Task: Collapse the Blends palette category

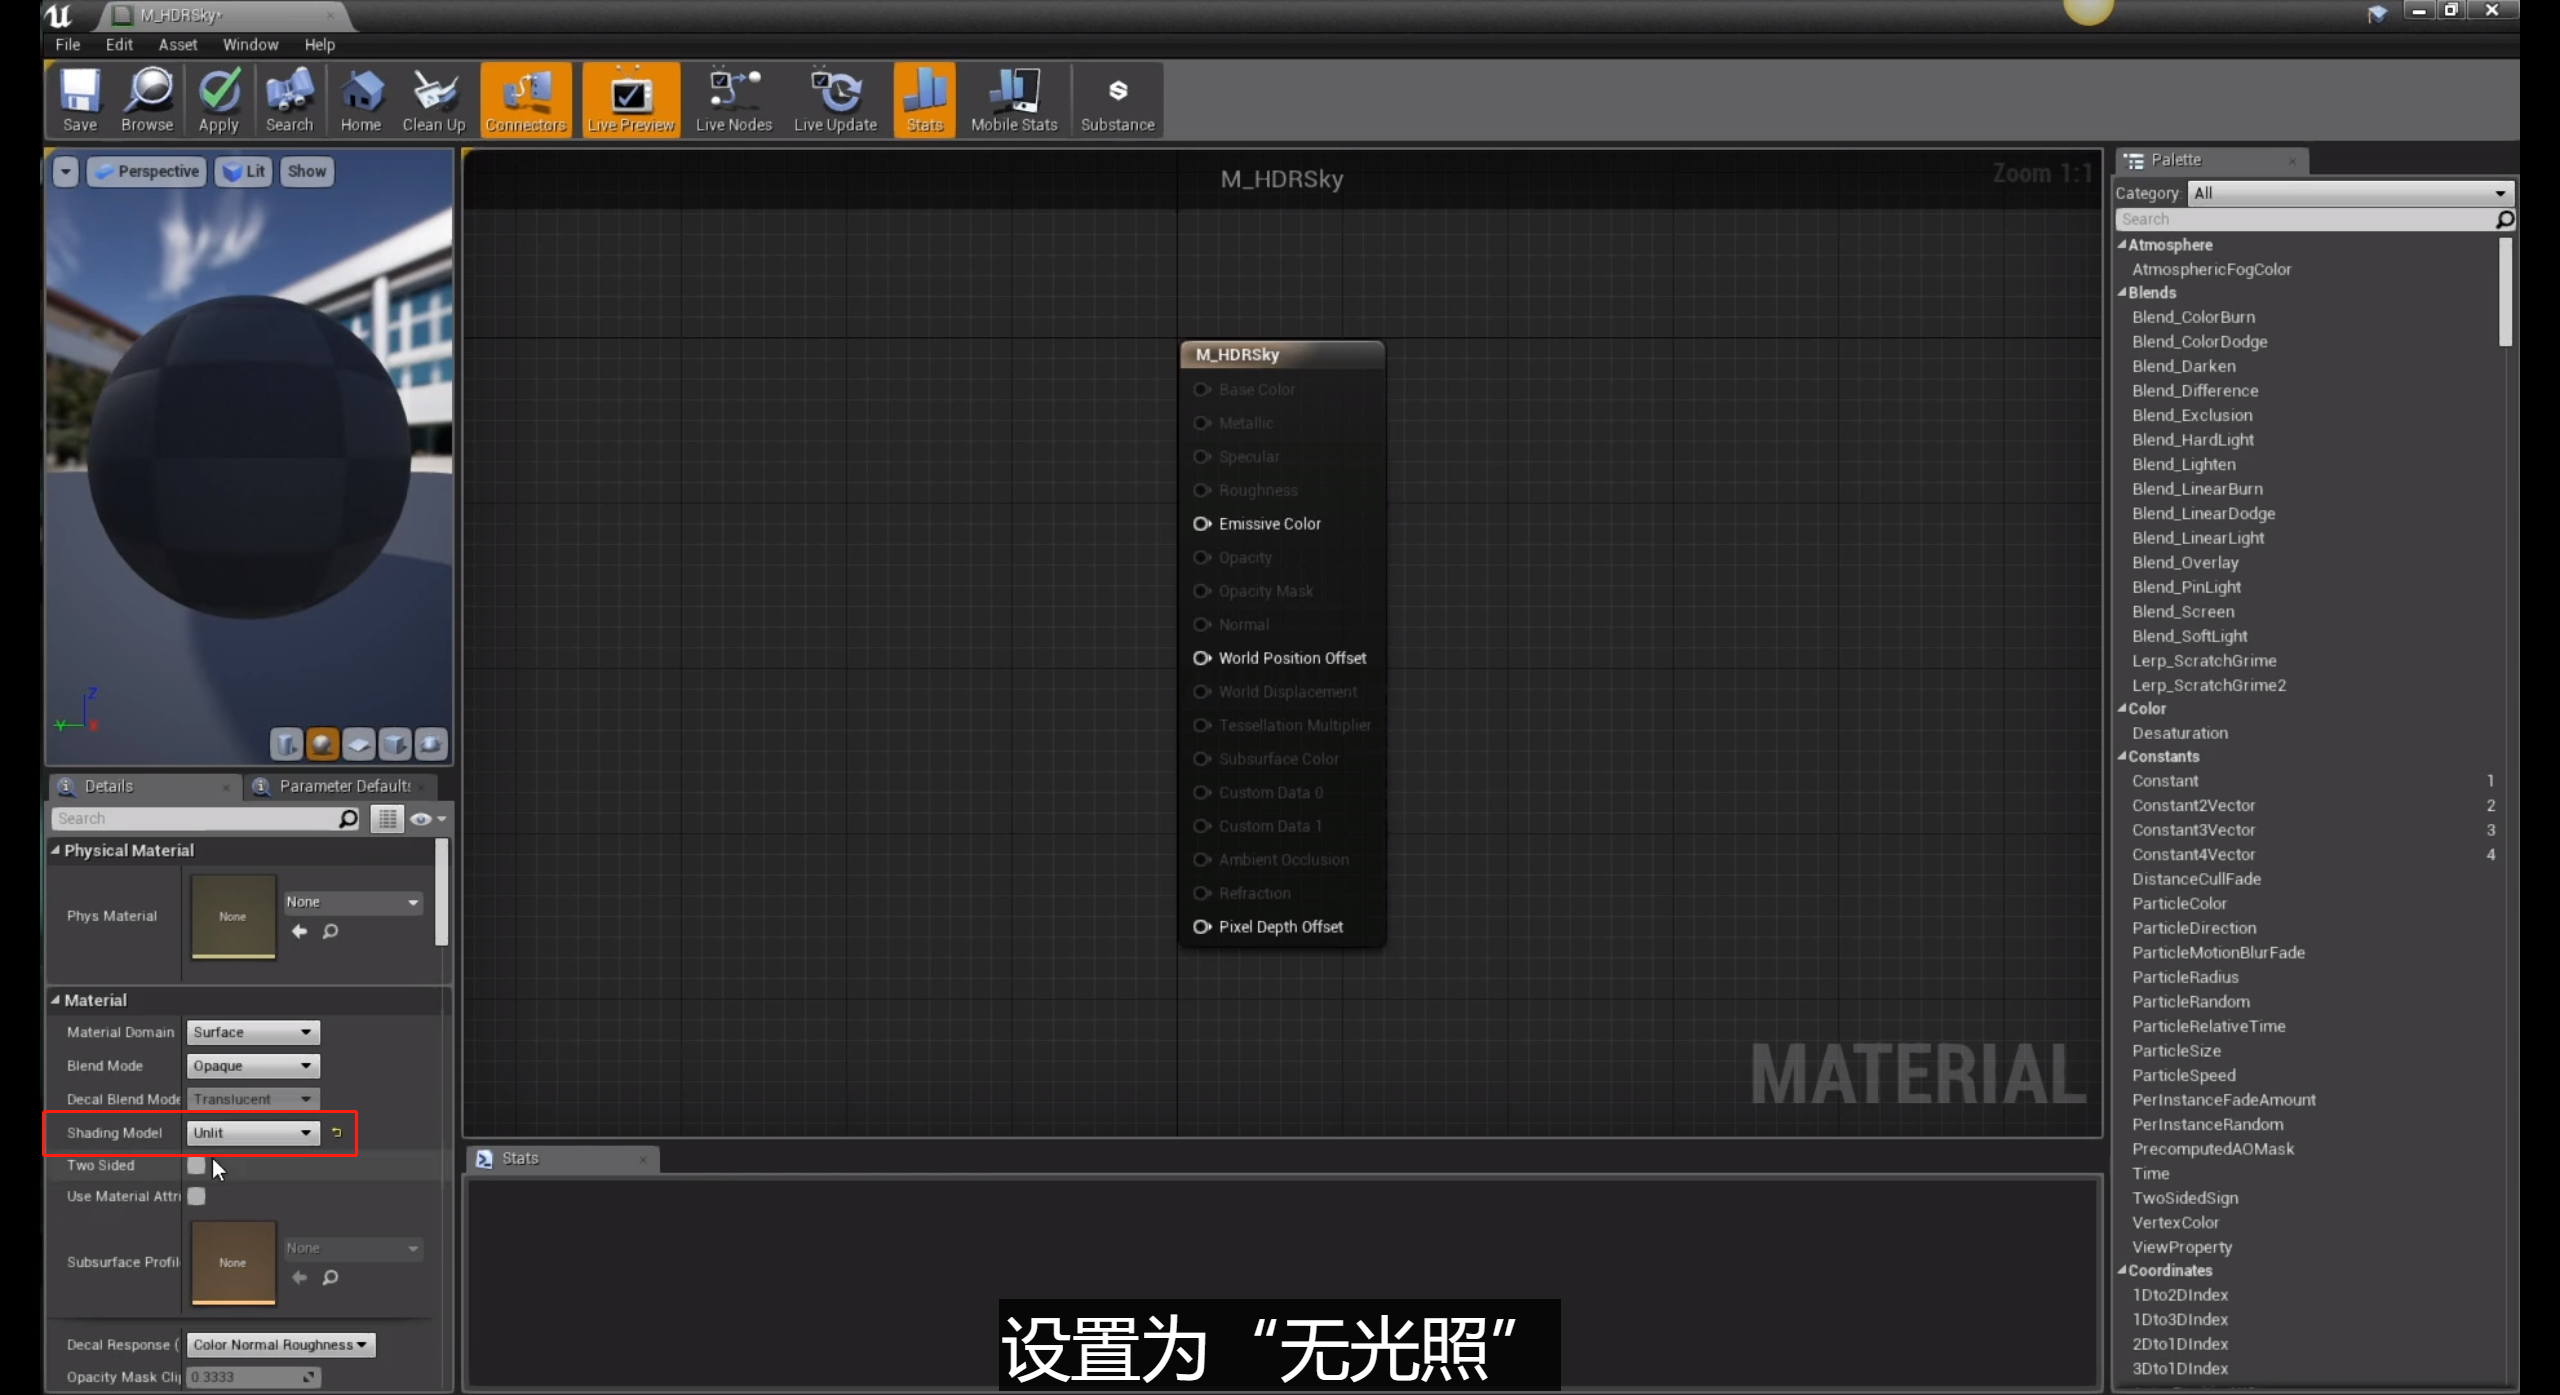Action: pos(2123,293)
